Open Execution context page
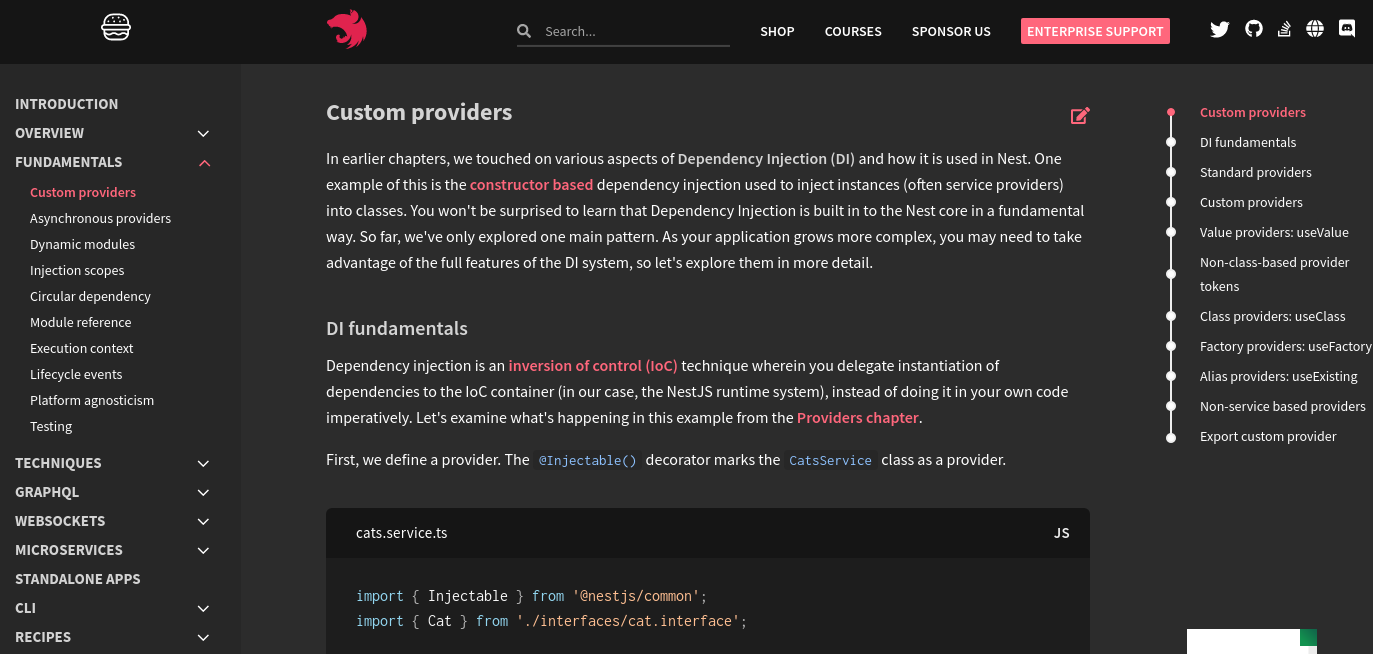 pos(81,348)
